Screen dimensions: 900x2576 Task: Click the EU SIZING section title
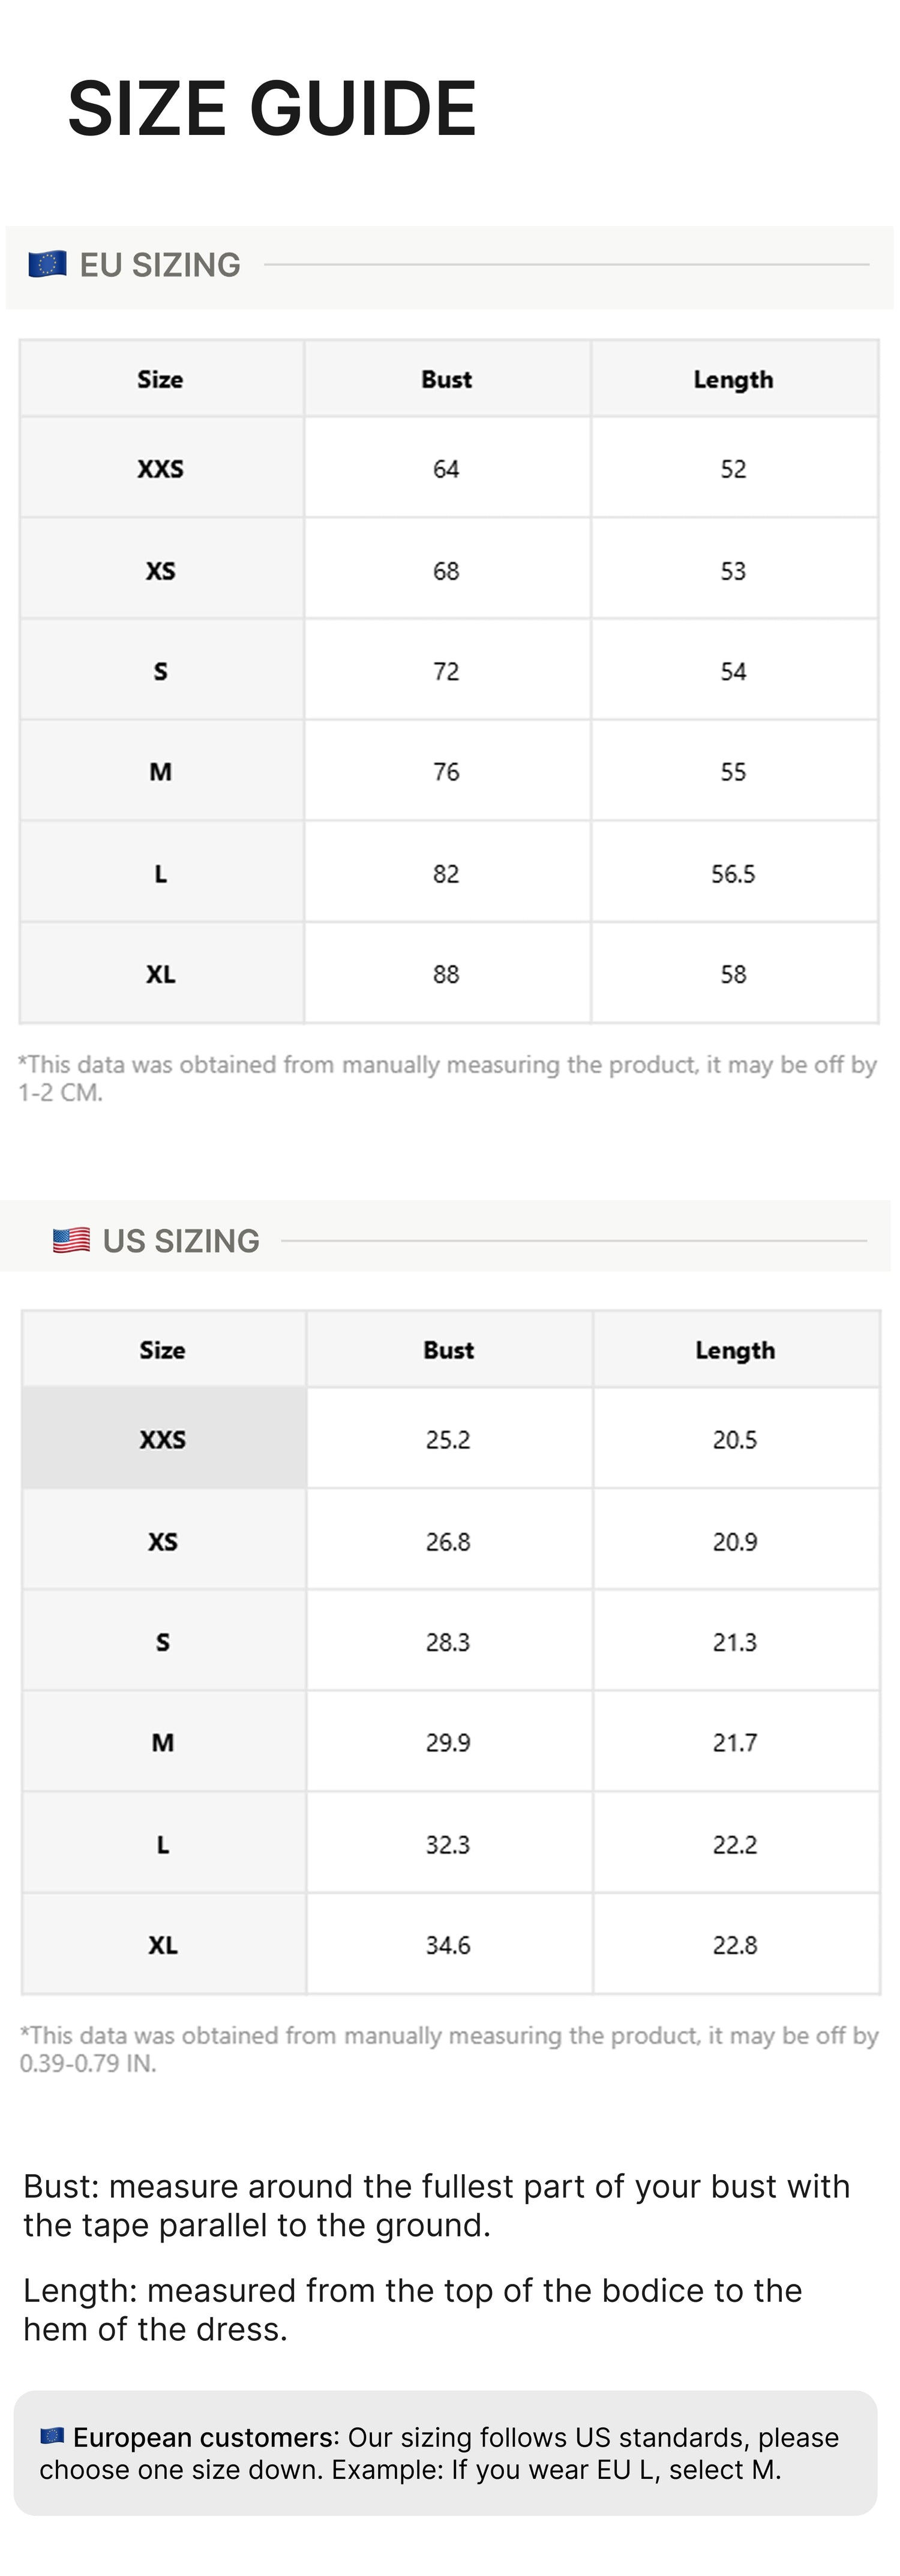coord(160,265)
